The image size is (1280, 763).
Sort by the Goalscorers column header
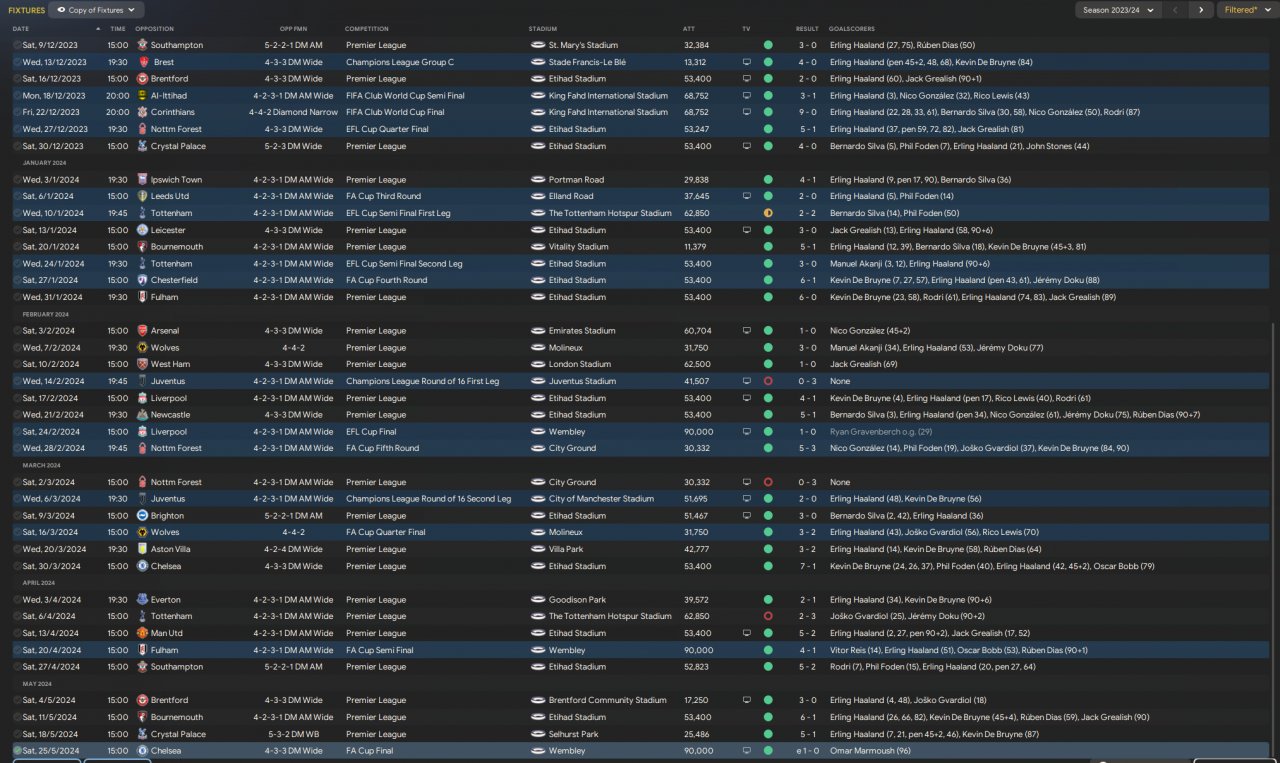coord(853,29)
